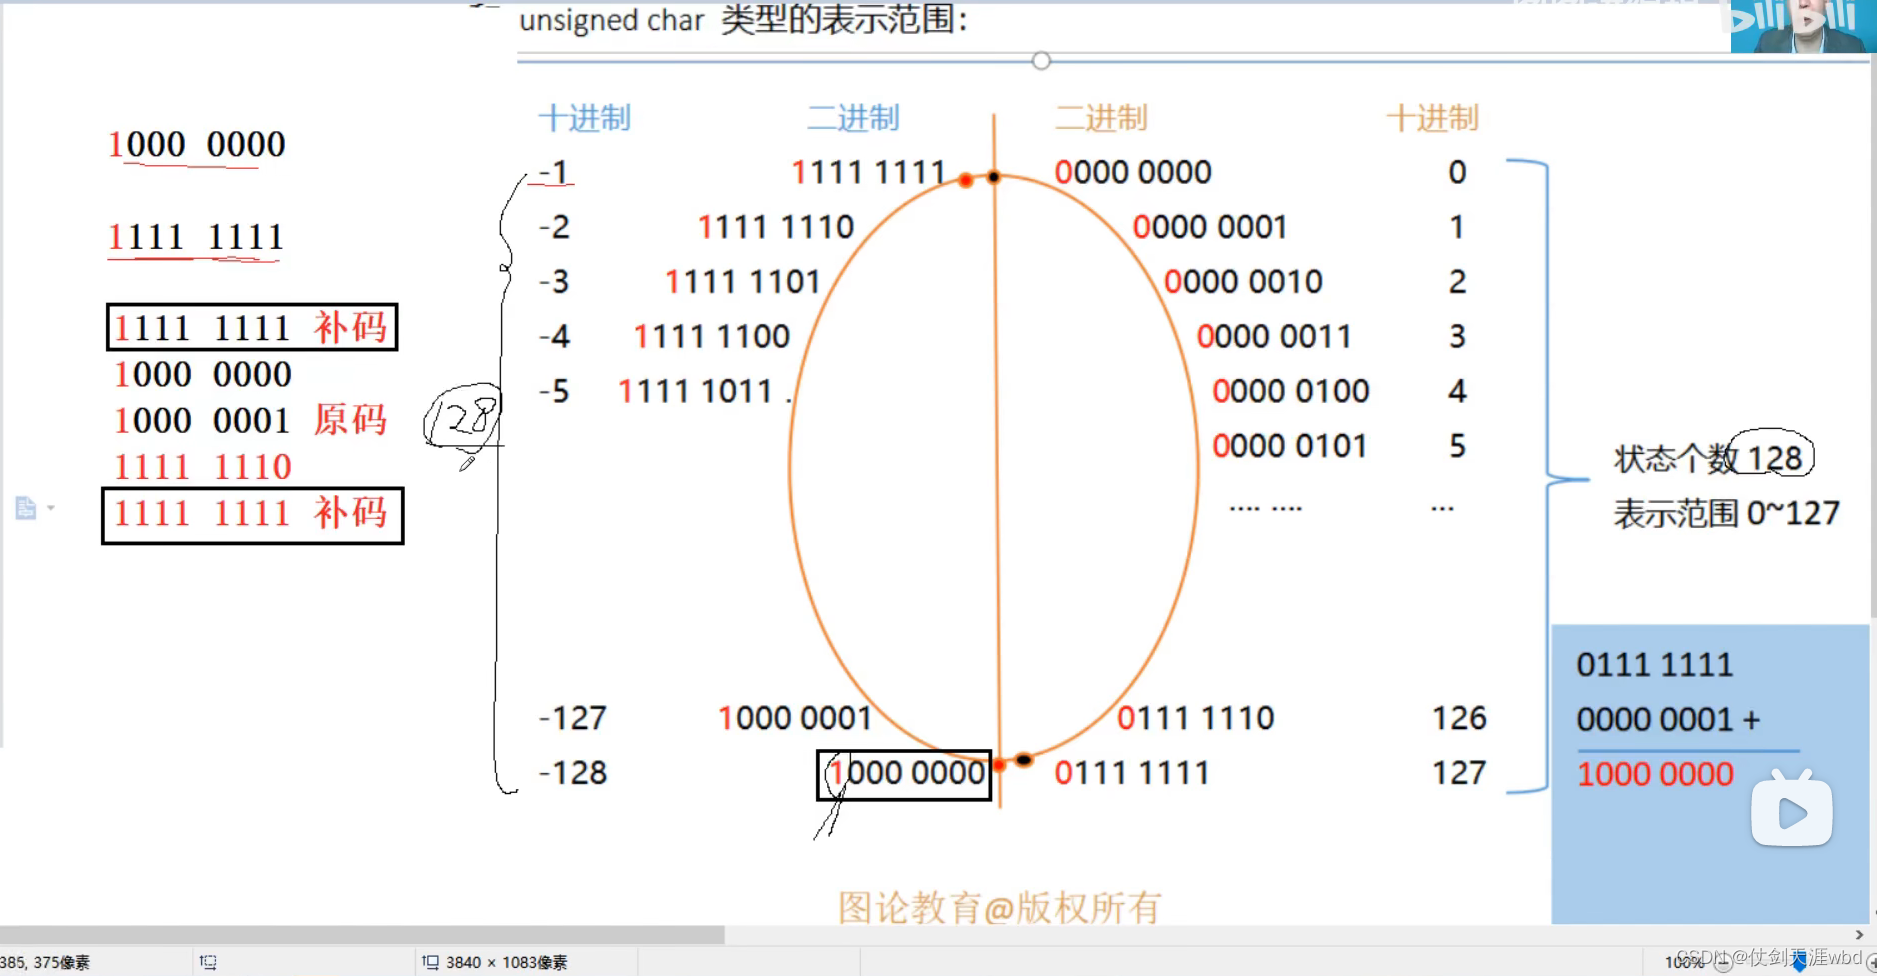Click the binary value '0000 0100'
This screenshot has height=976, width=1877.
click(x=1290, y=391)
